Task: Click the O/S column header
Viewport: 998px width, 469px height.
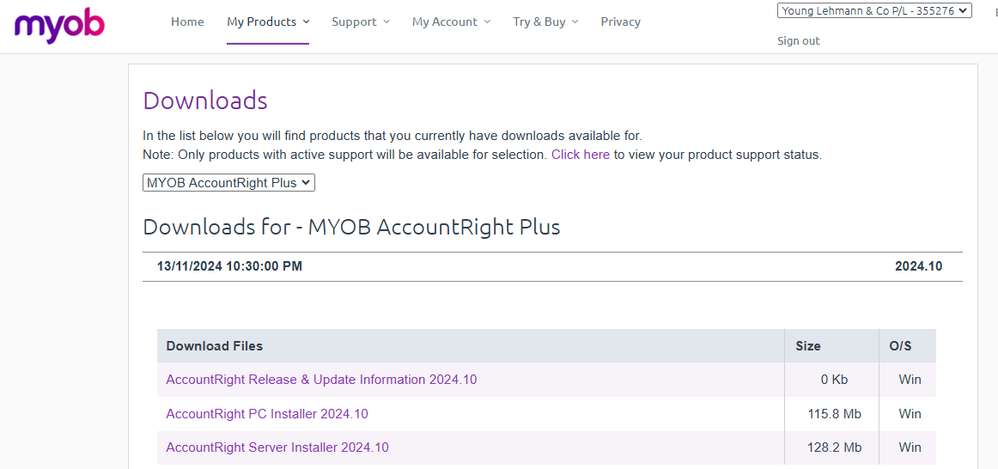Action: tap(900, 346)
